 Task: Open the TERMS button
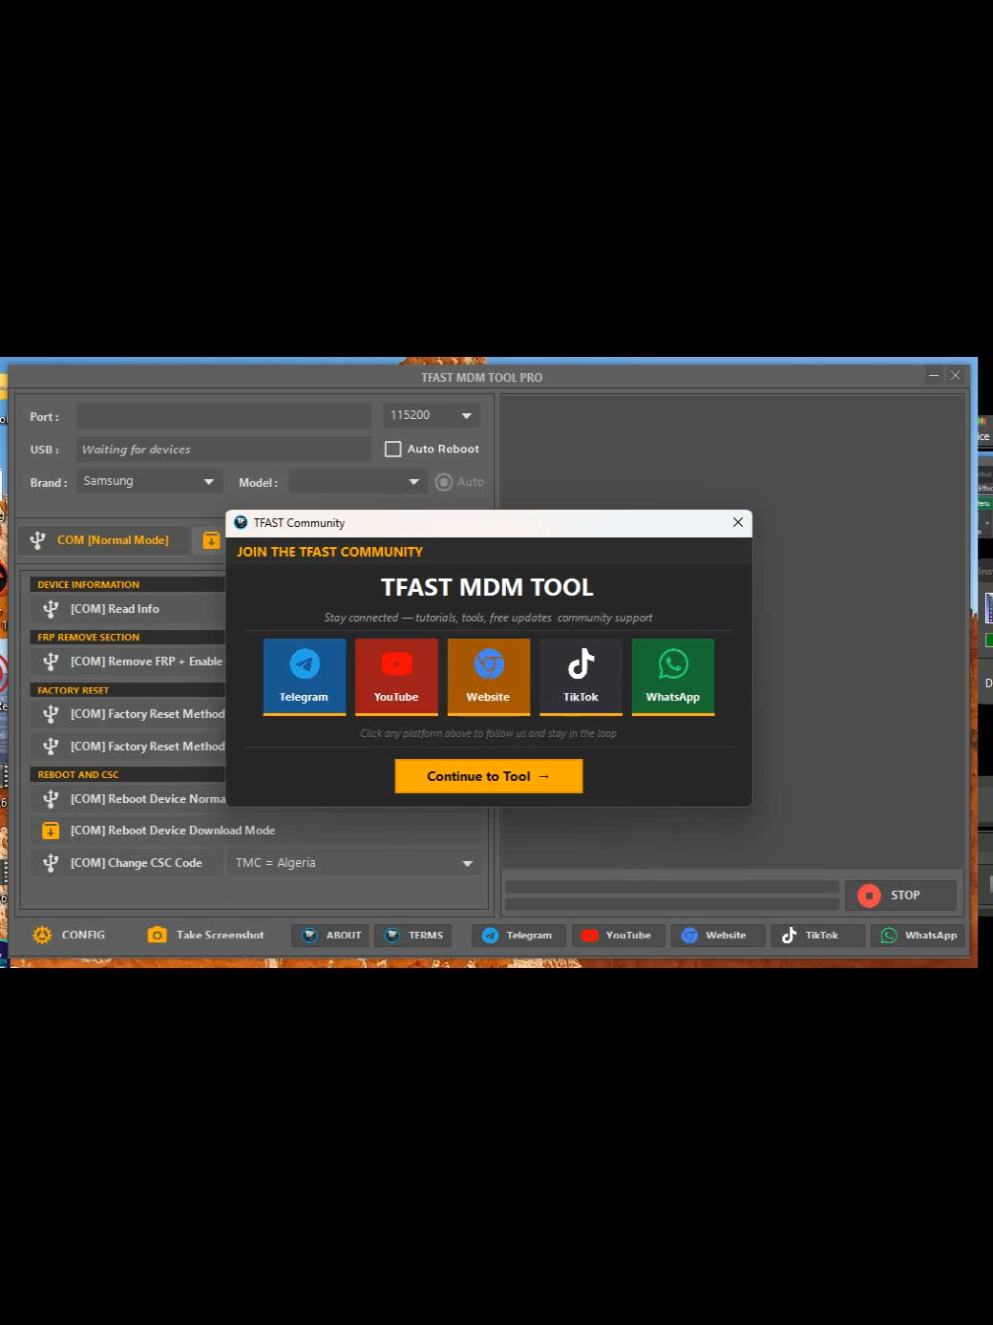click(x=414, y=935)
